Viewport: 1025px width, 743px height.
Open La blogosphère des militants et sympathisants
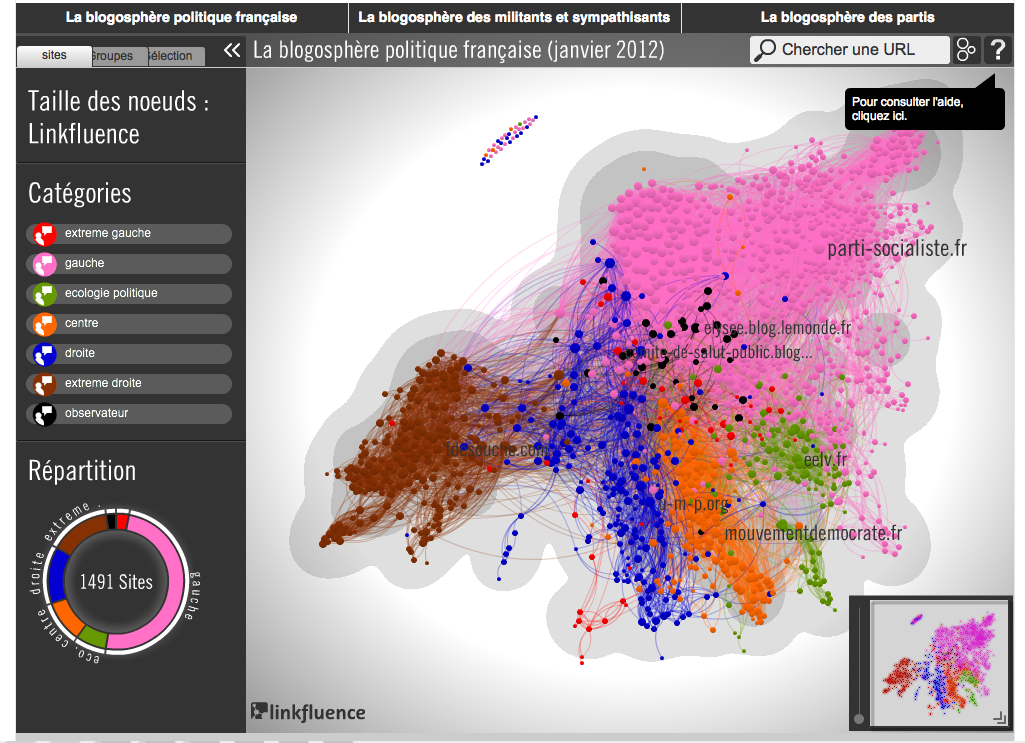(x=514, y=17)
